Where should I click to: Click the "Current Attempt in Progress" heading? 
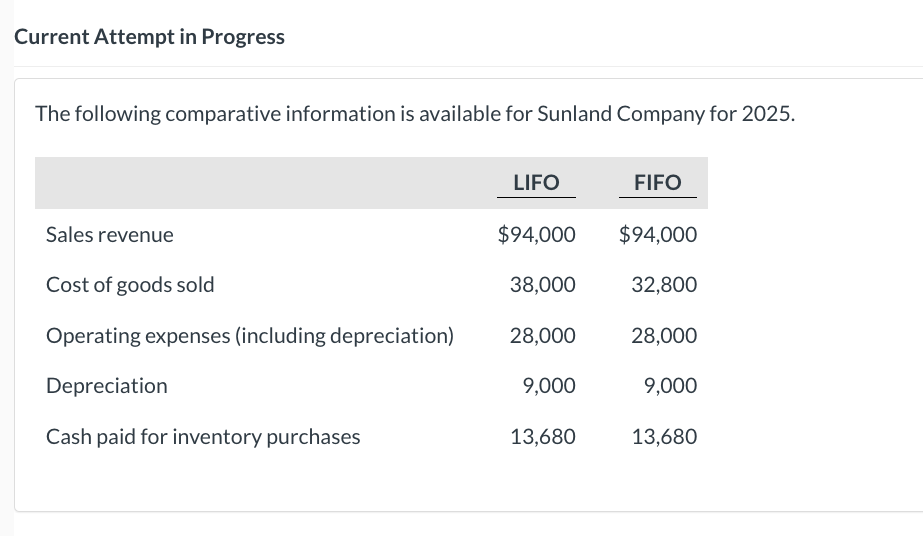point(149,37)
